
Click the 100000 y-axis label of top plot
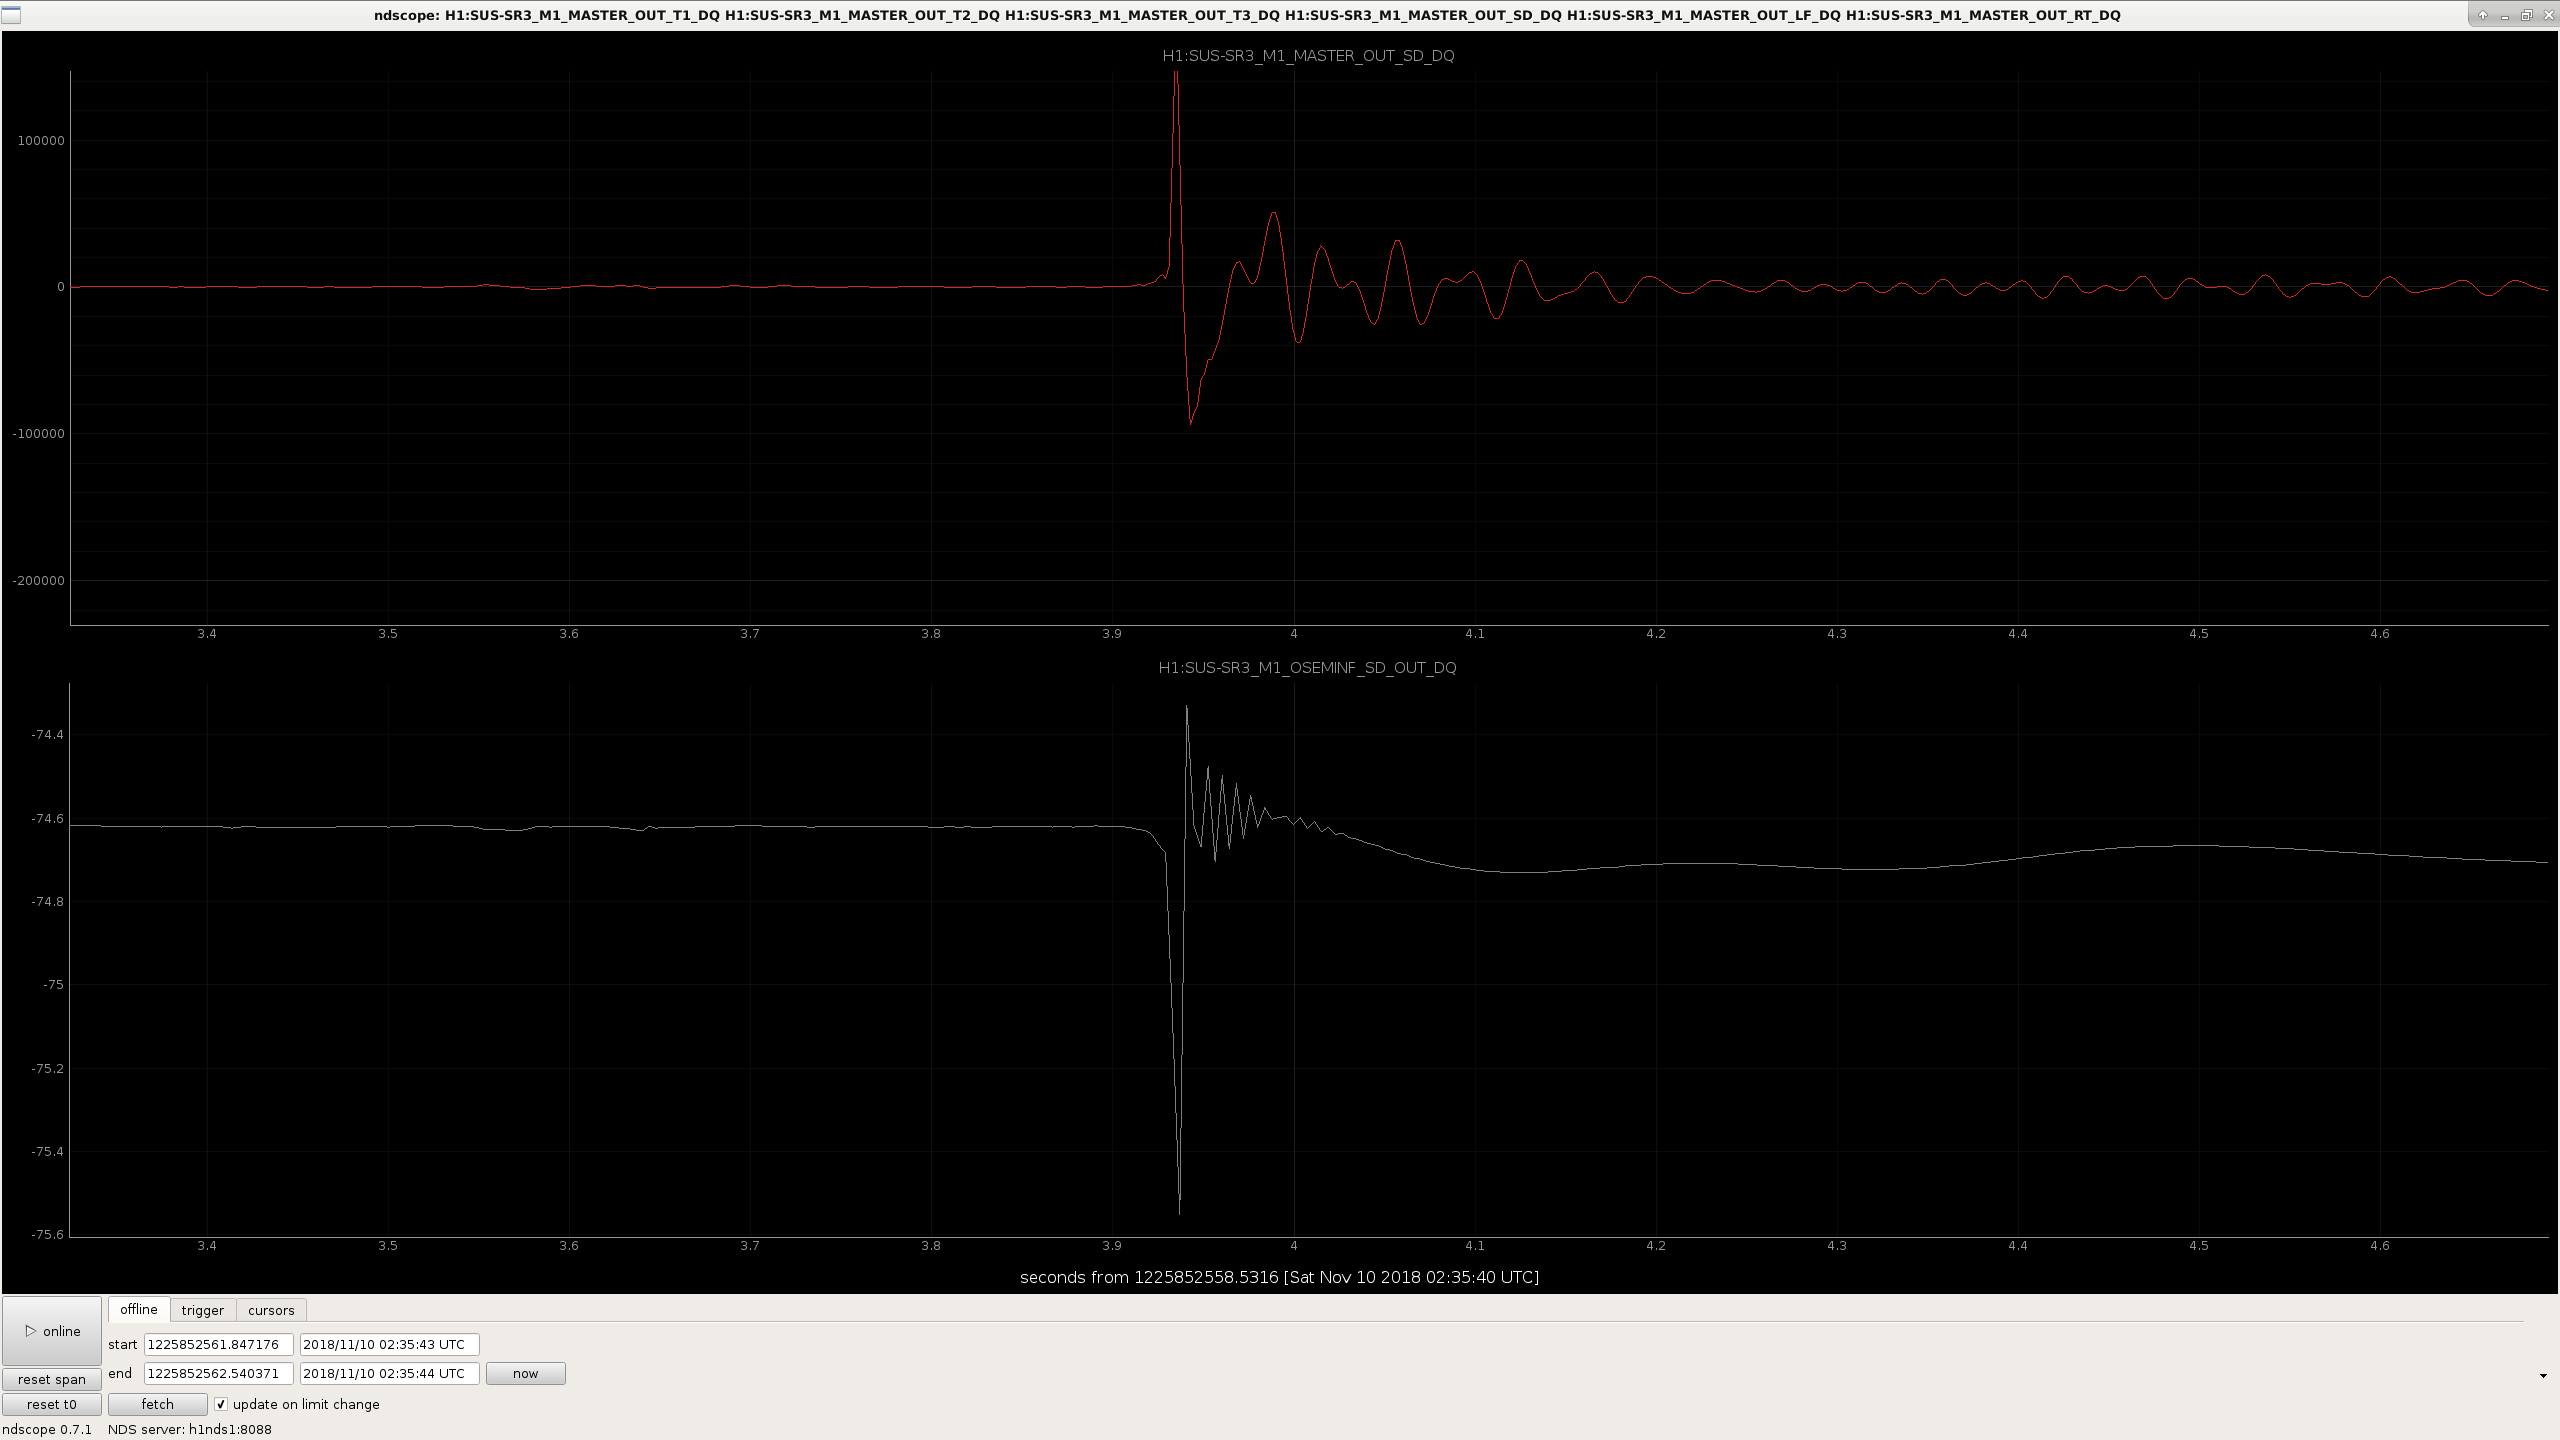click(40, 141)
